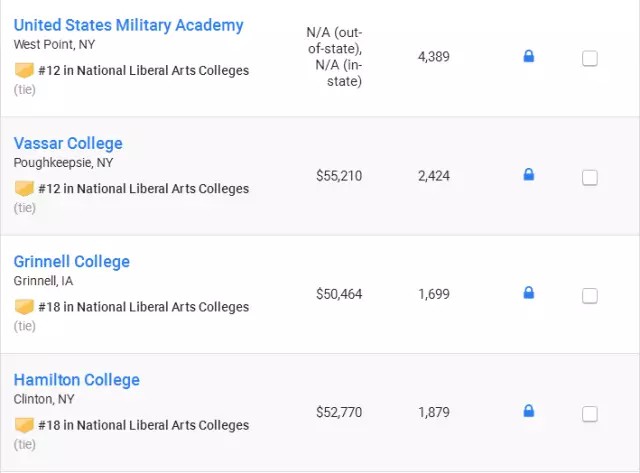Check the compare box for Vassar College
The image size is (640, 473).
(590, 177)
